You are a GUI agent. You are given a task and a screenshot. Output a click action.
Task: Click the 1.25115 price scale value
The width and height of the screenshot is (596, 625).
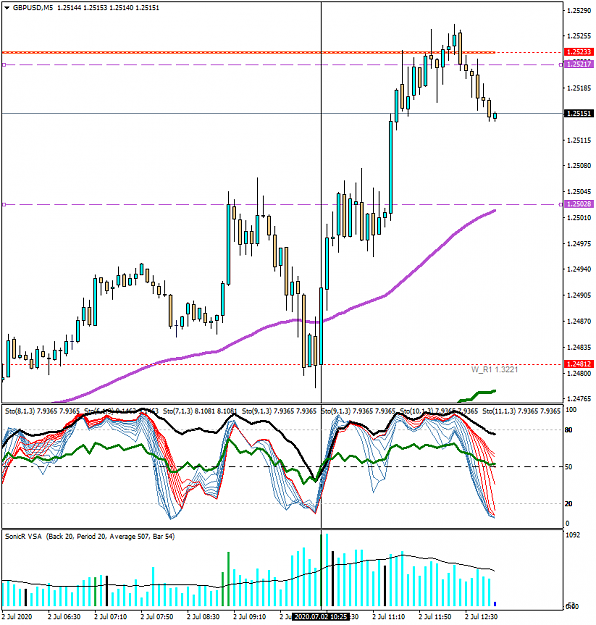pos(579,140)
